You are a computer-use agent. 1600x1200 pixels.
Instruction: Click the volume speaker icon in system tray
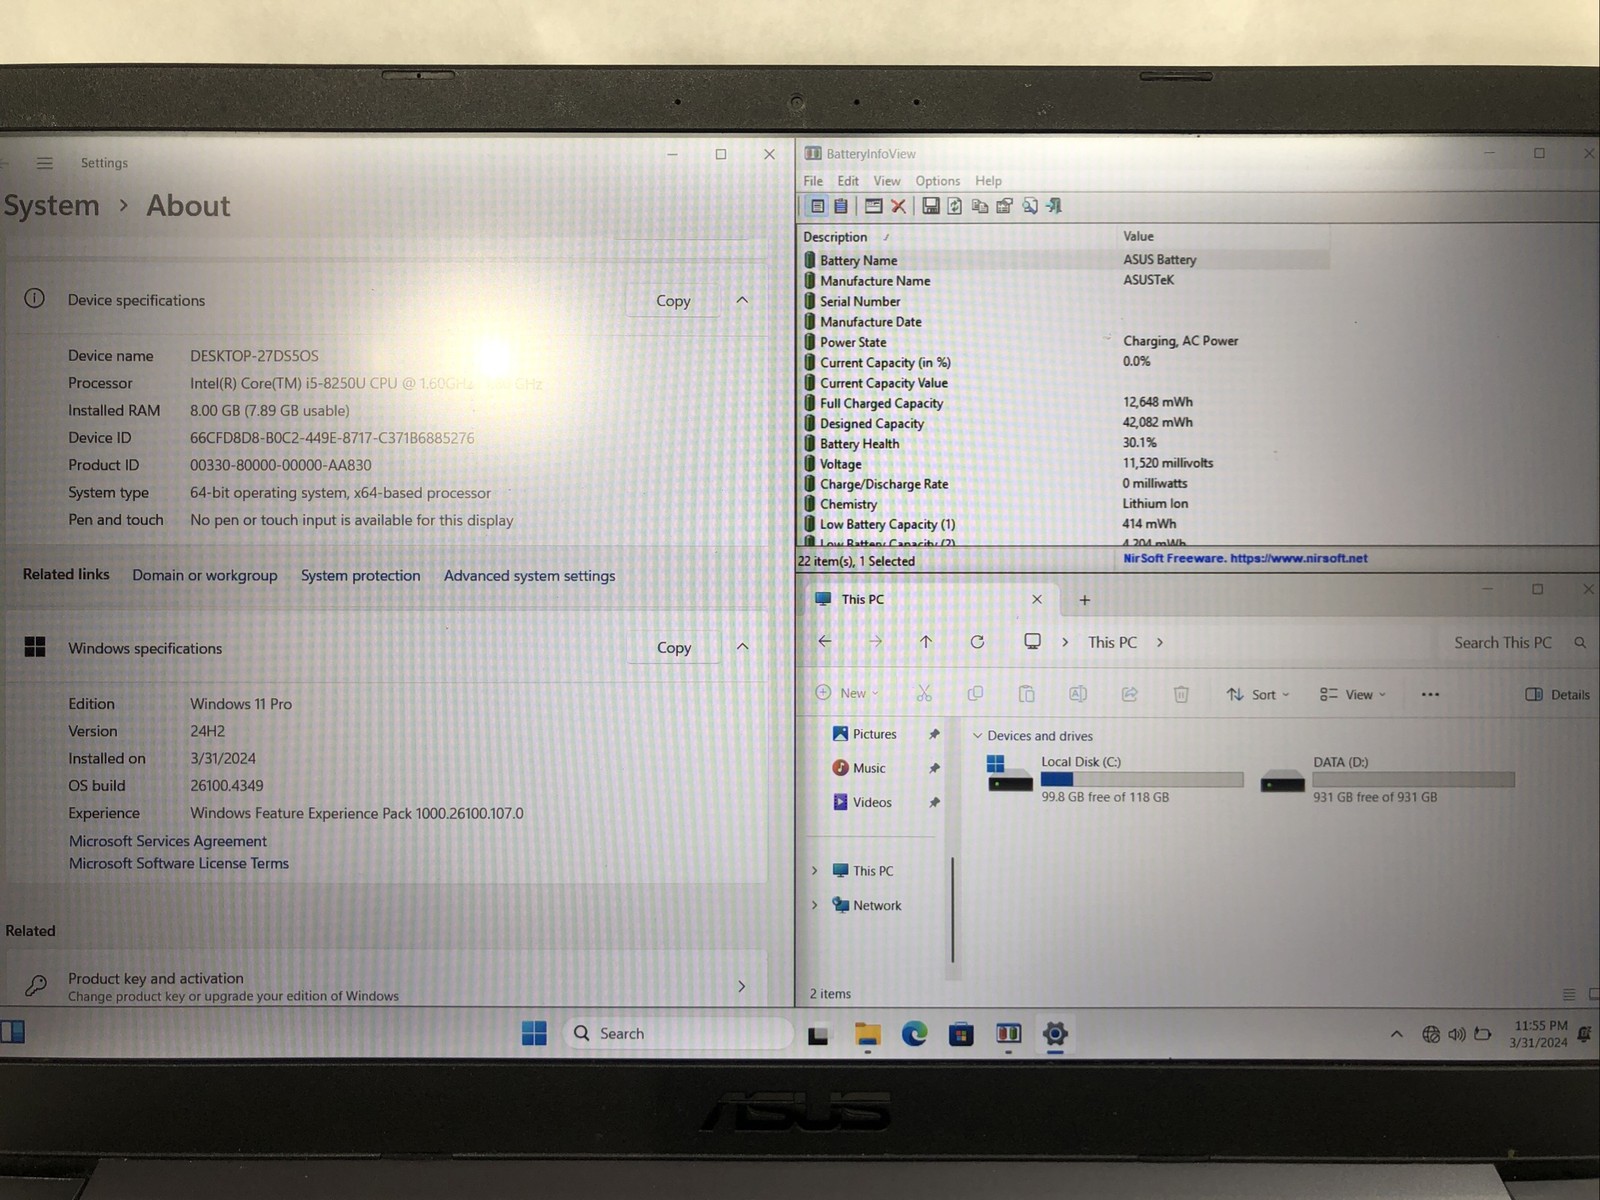pyautogui.click(x=1456, y=1035)
